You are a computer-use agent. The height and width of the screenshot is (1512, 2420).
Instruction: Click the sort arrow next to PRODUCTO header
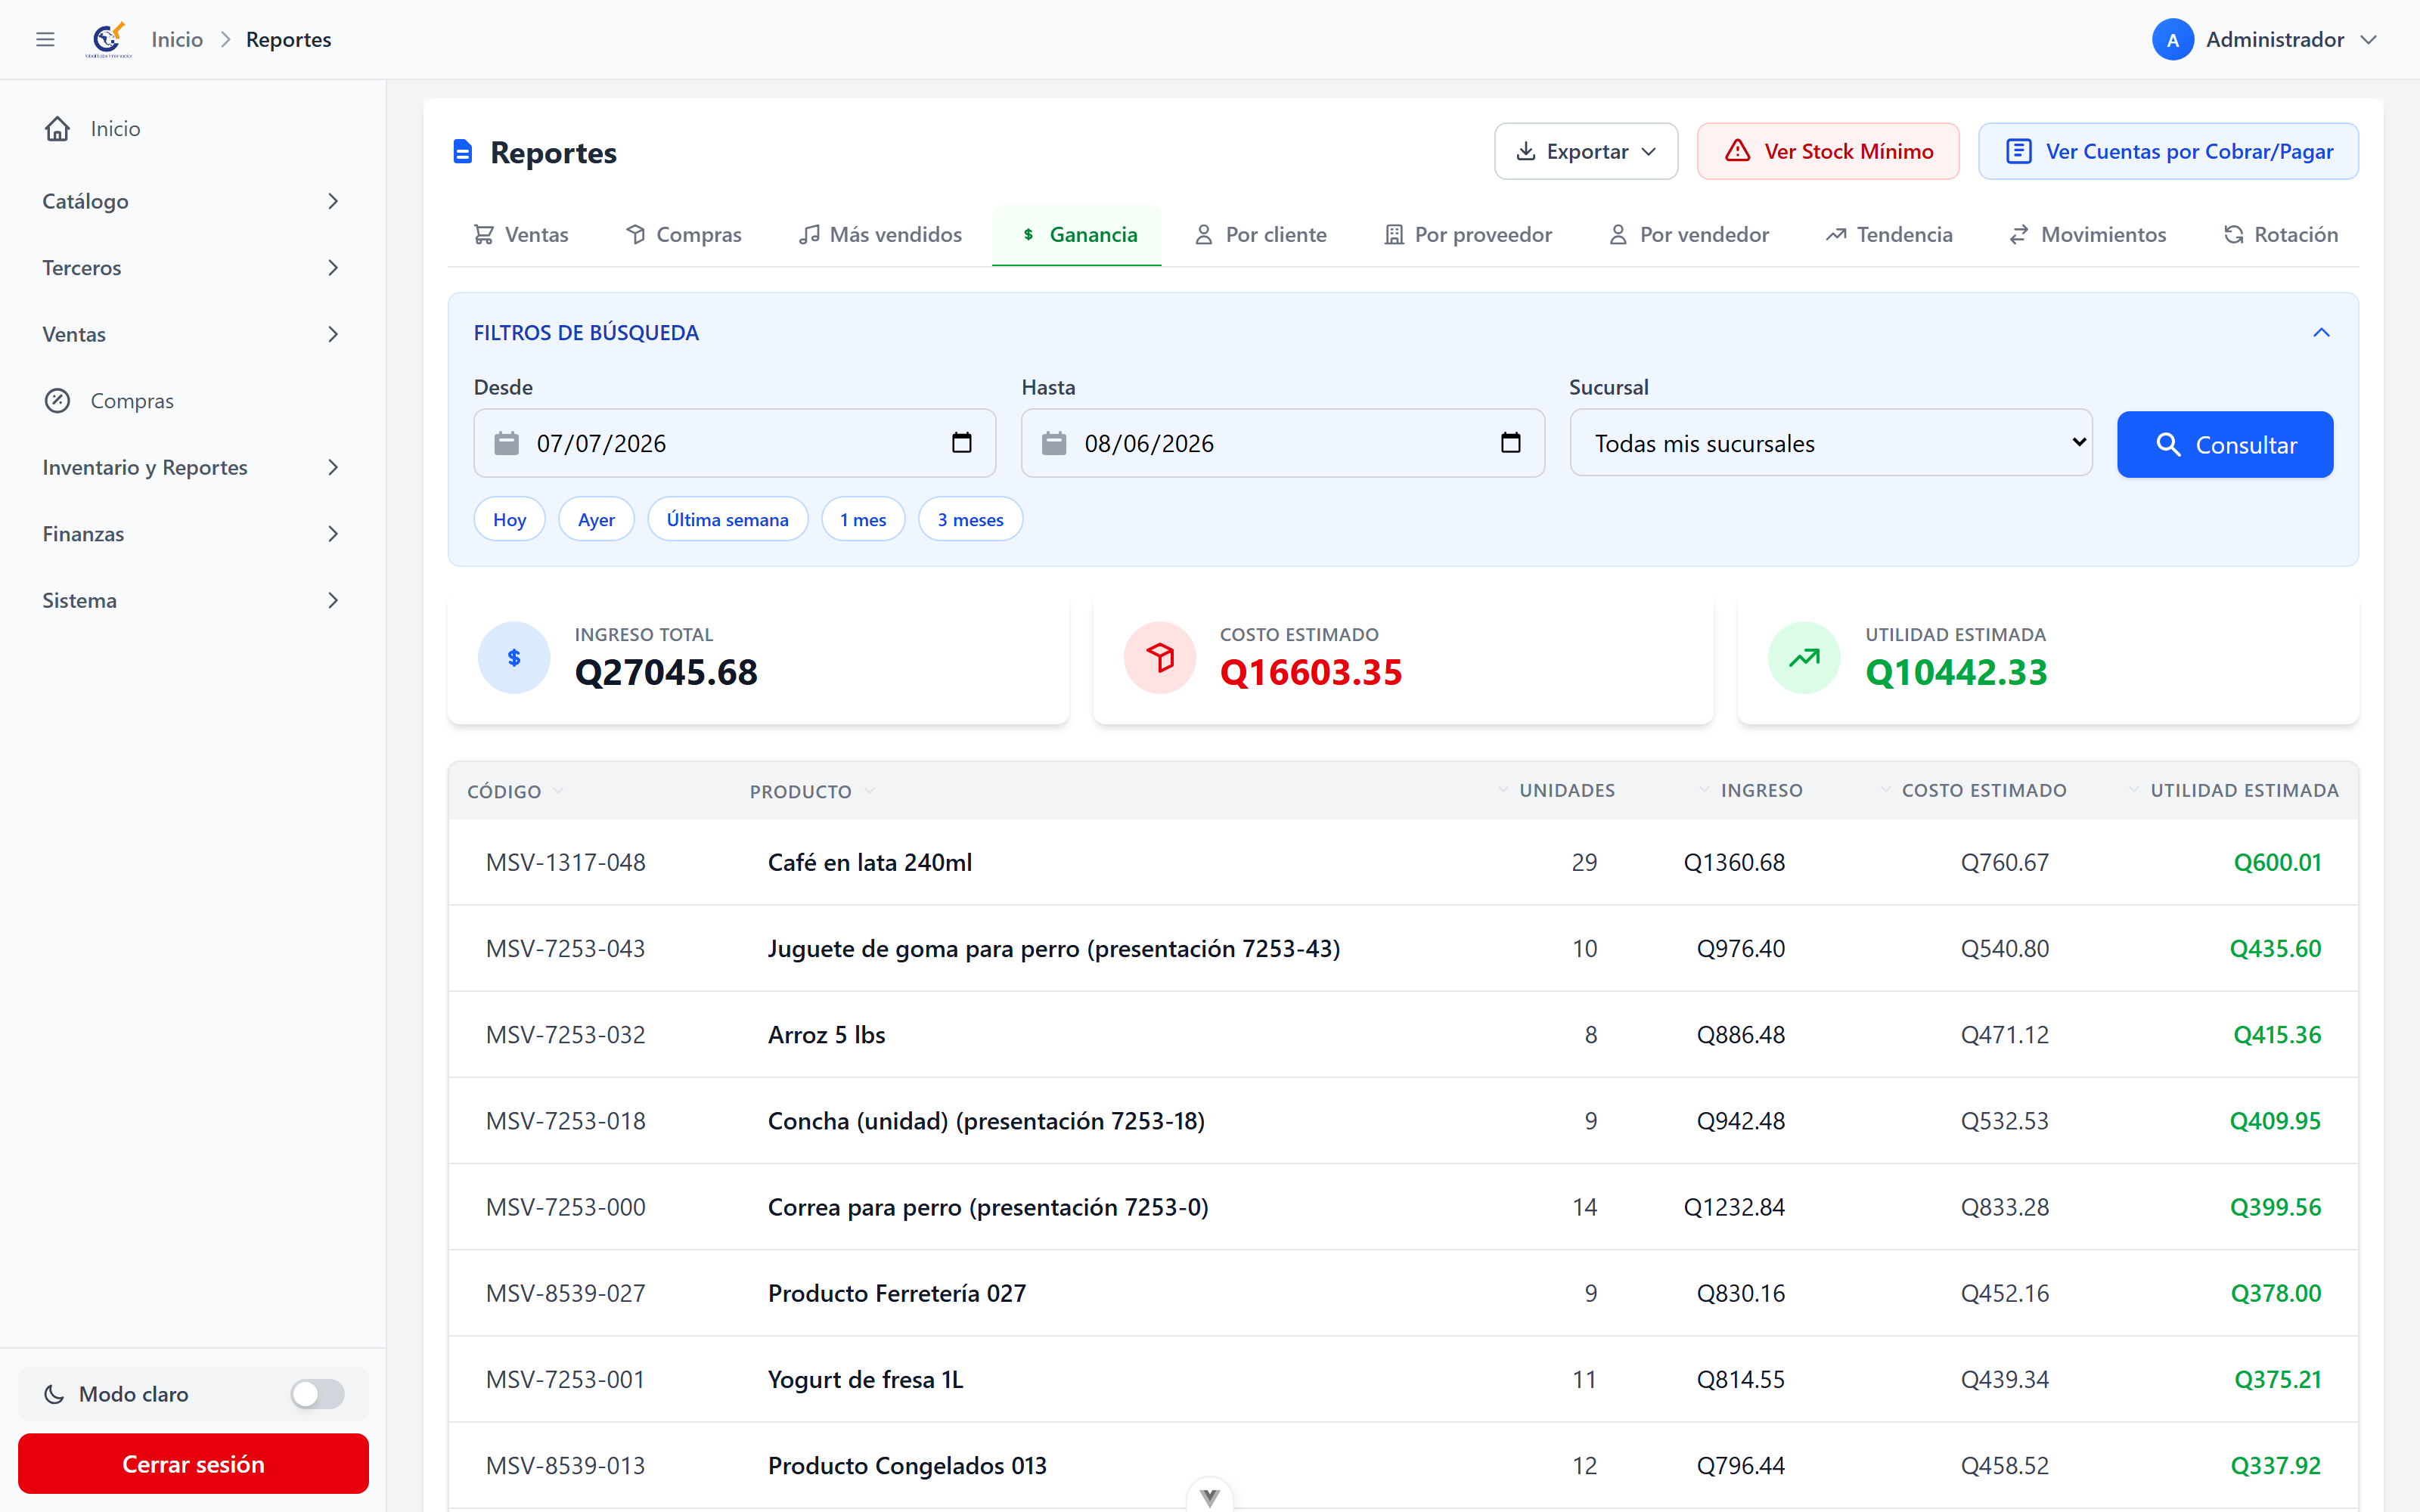(870, 791)
